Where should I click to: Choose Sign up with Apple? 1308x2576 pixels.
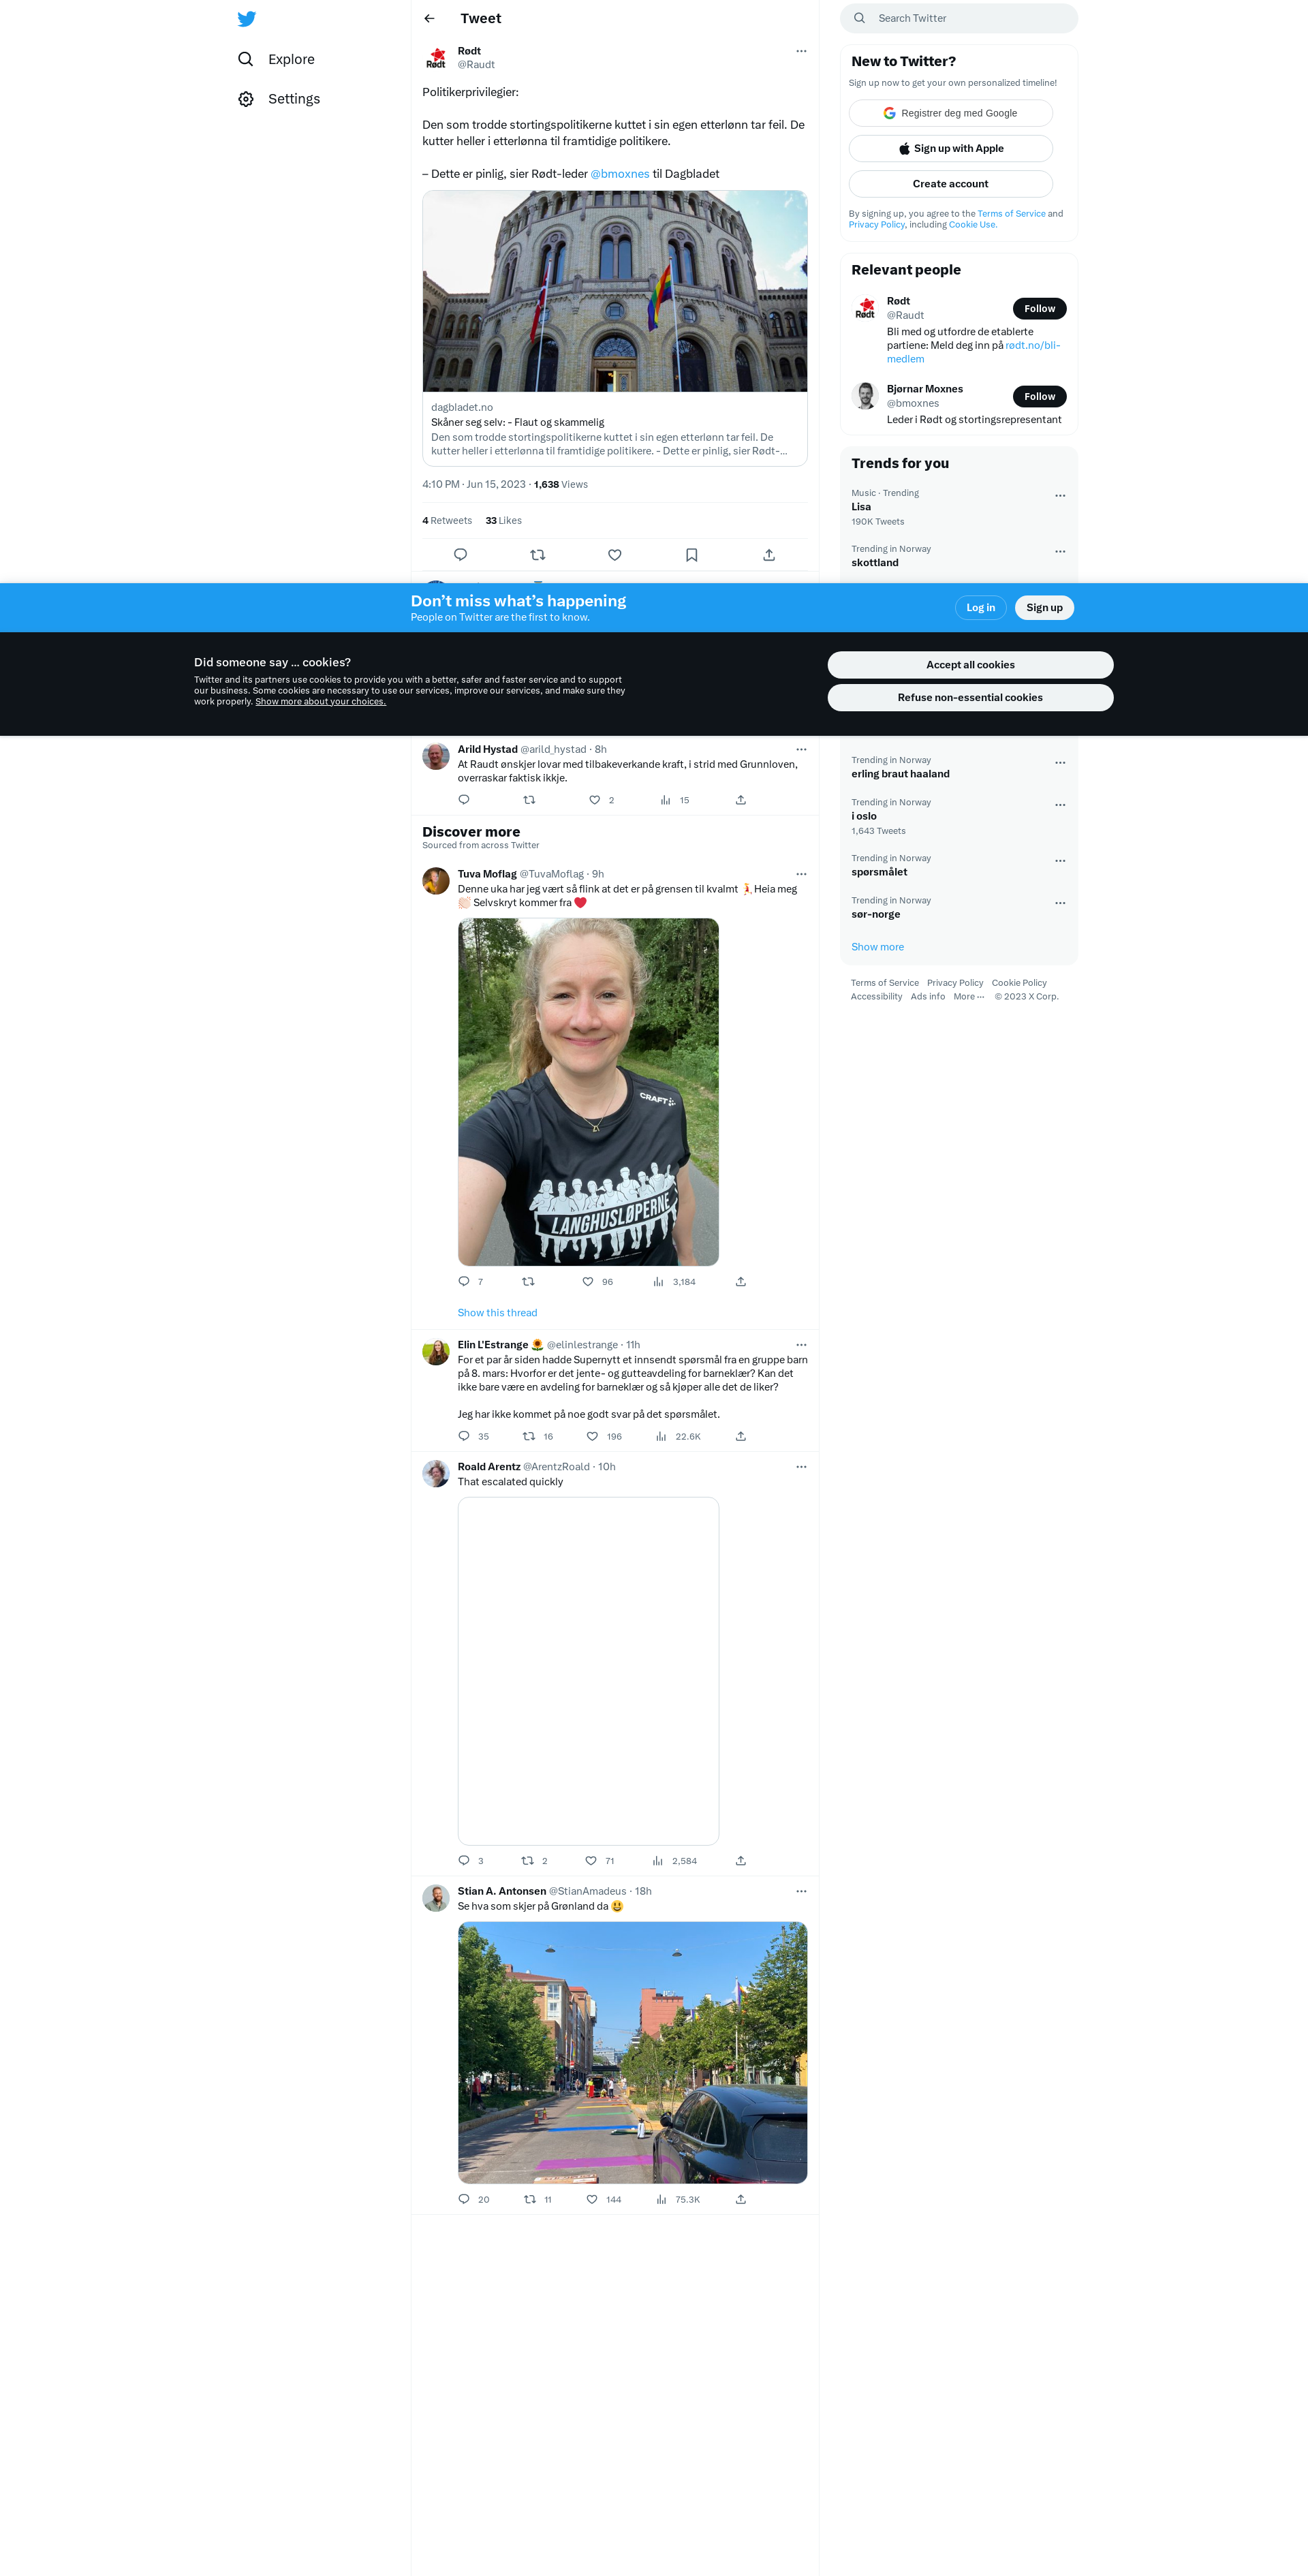950,148
